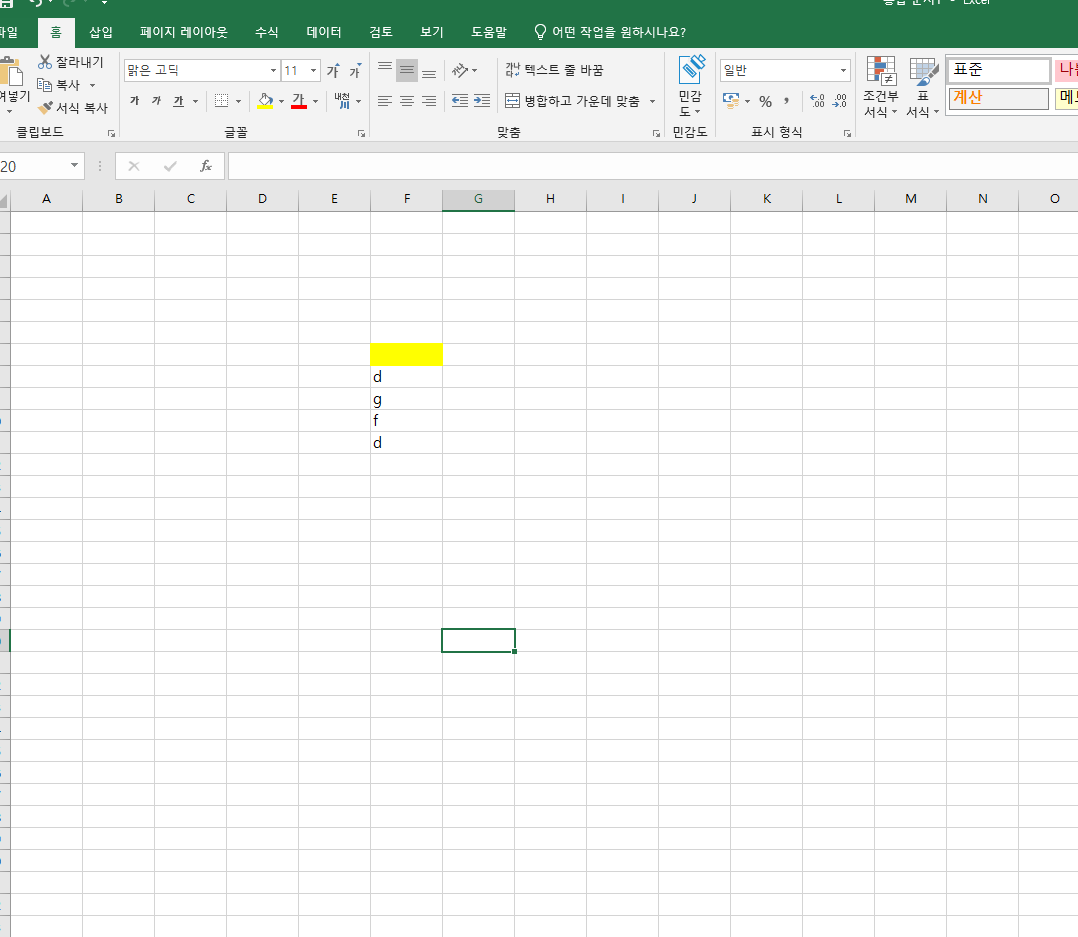This screenshot has width=1078, height=937.
Task: Select the yellow-filled cell in column F
Action: click(406, 355)
